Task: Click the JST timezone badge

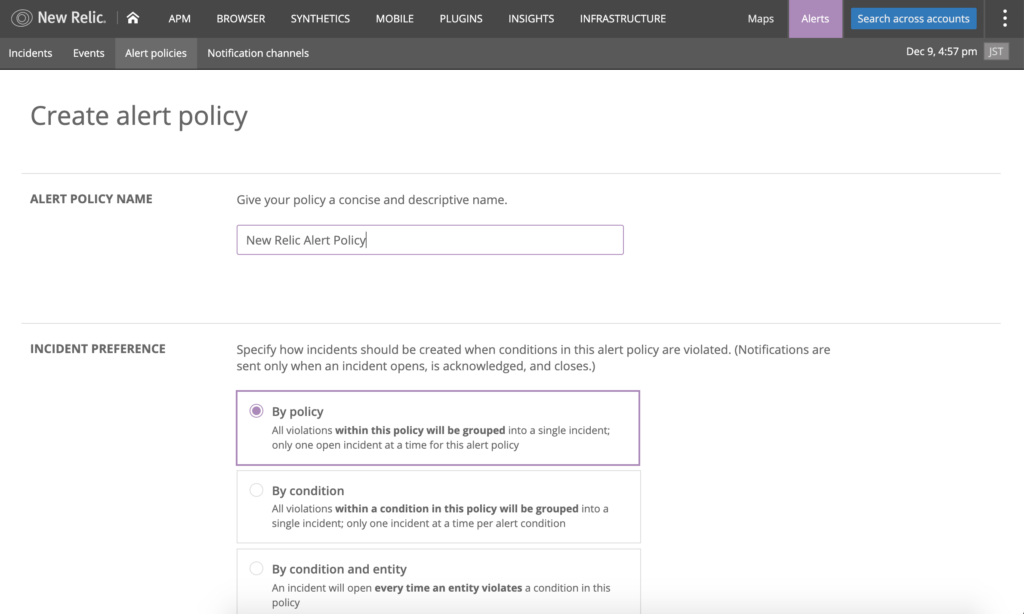Action: (x=996, y=52)
